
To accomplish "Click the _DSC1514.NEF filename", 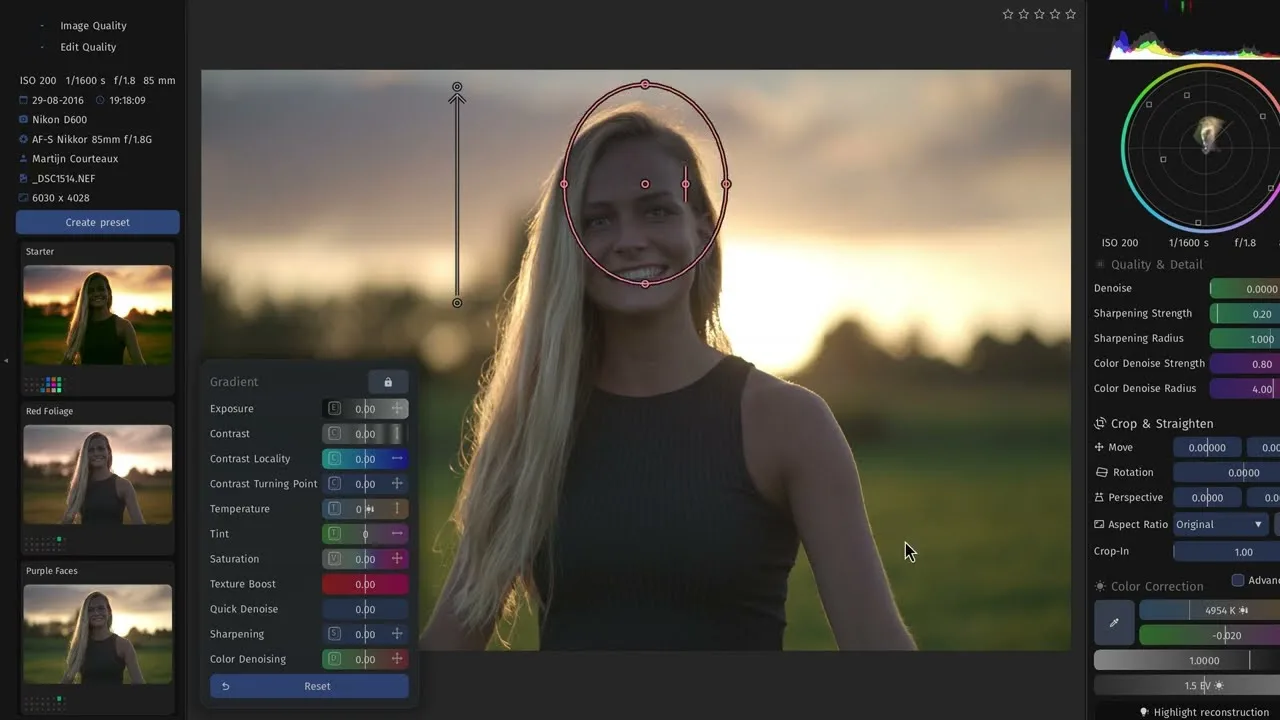I will point(64,178).
